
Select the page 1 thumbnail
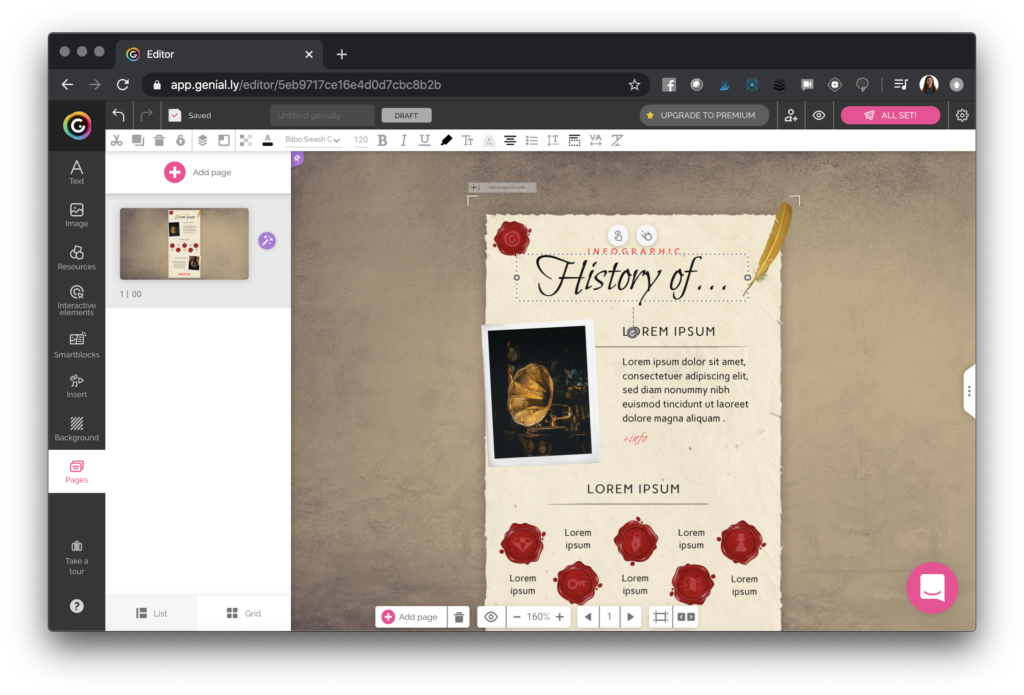pos(184,243)
